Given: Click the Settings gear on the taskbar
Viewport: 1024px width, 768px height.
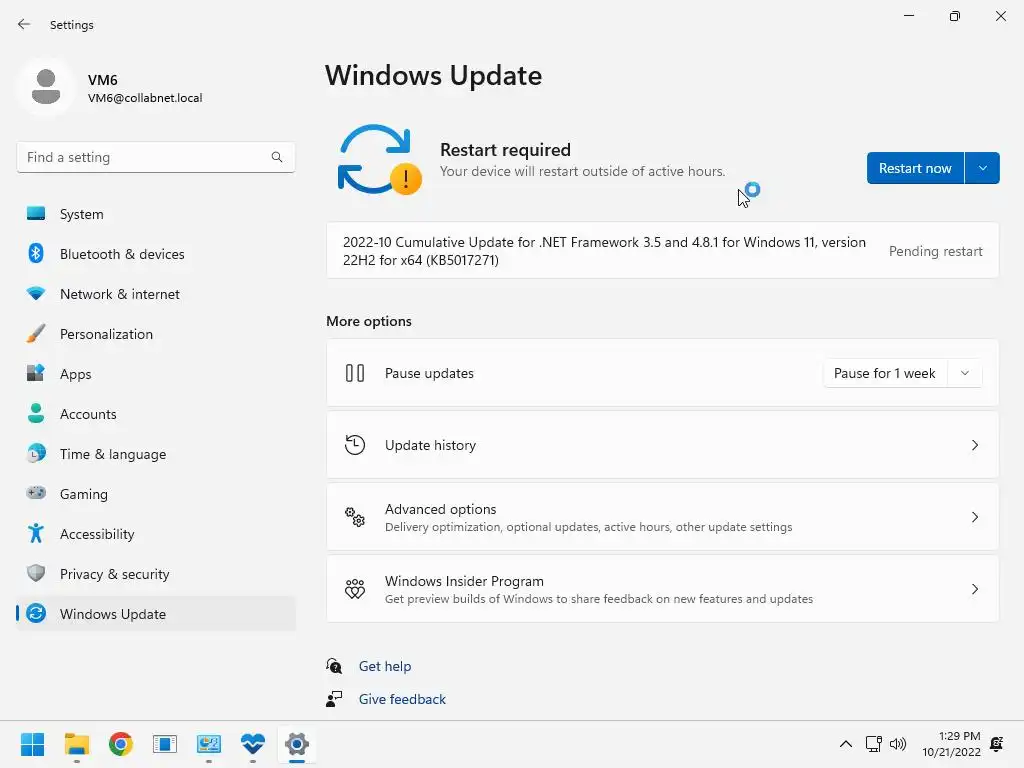Looking at the screenshot, I should pyautogui.click(x=296, y=744).
